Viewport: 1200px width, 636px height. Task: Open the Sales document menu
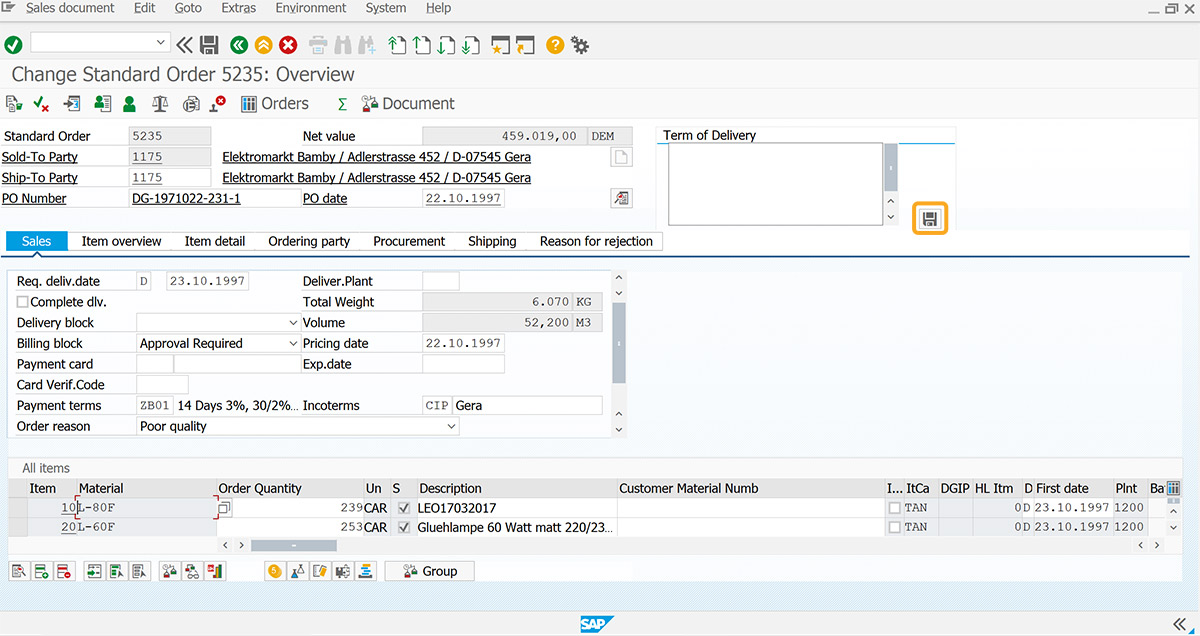(x=70, y=8)
